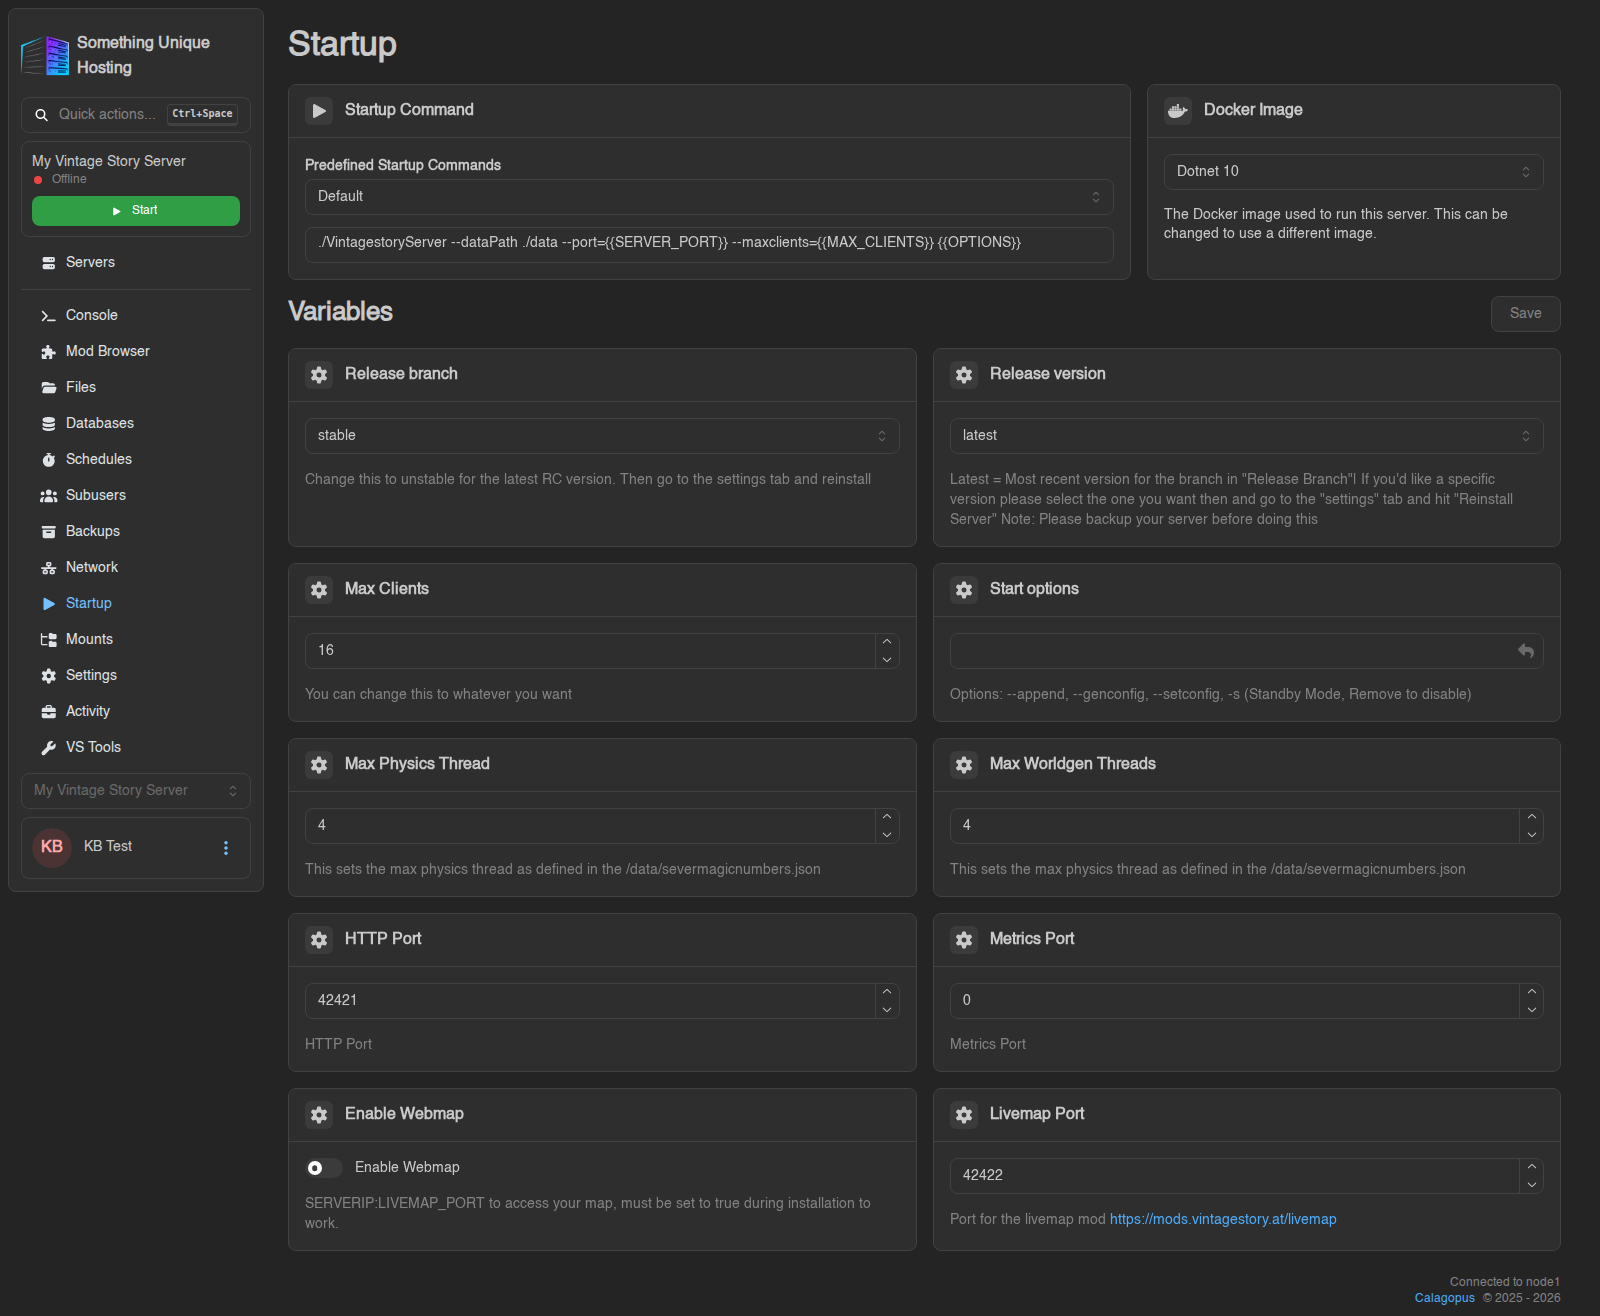Click the Backups archive icon
Viewport: 1600px width, 1316px height.
click(48, 532)
